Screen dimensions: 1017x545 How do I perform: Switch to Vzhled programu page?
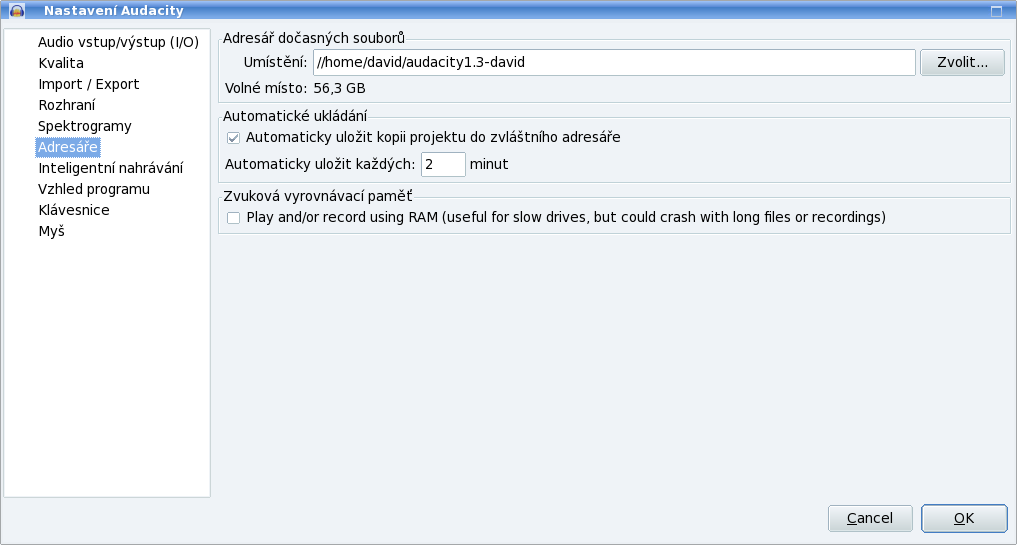click(x=94, y=189)
